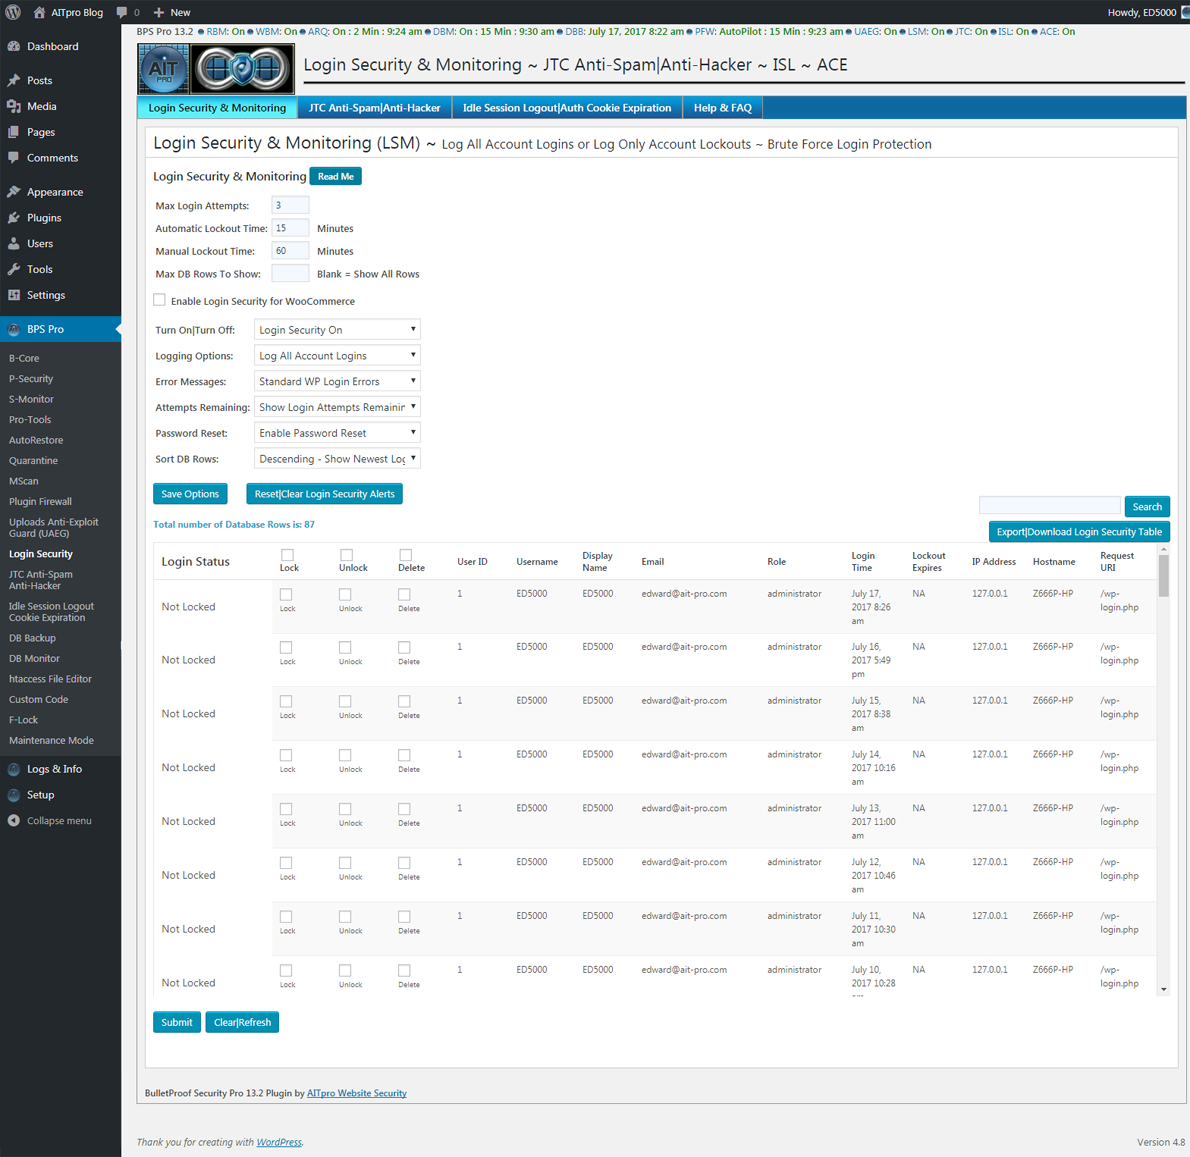Click the Pages icon in sidebar

[x=14, y=132]
